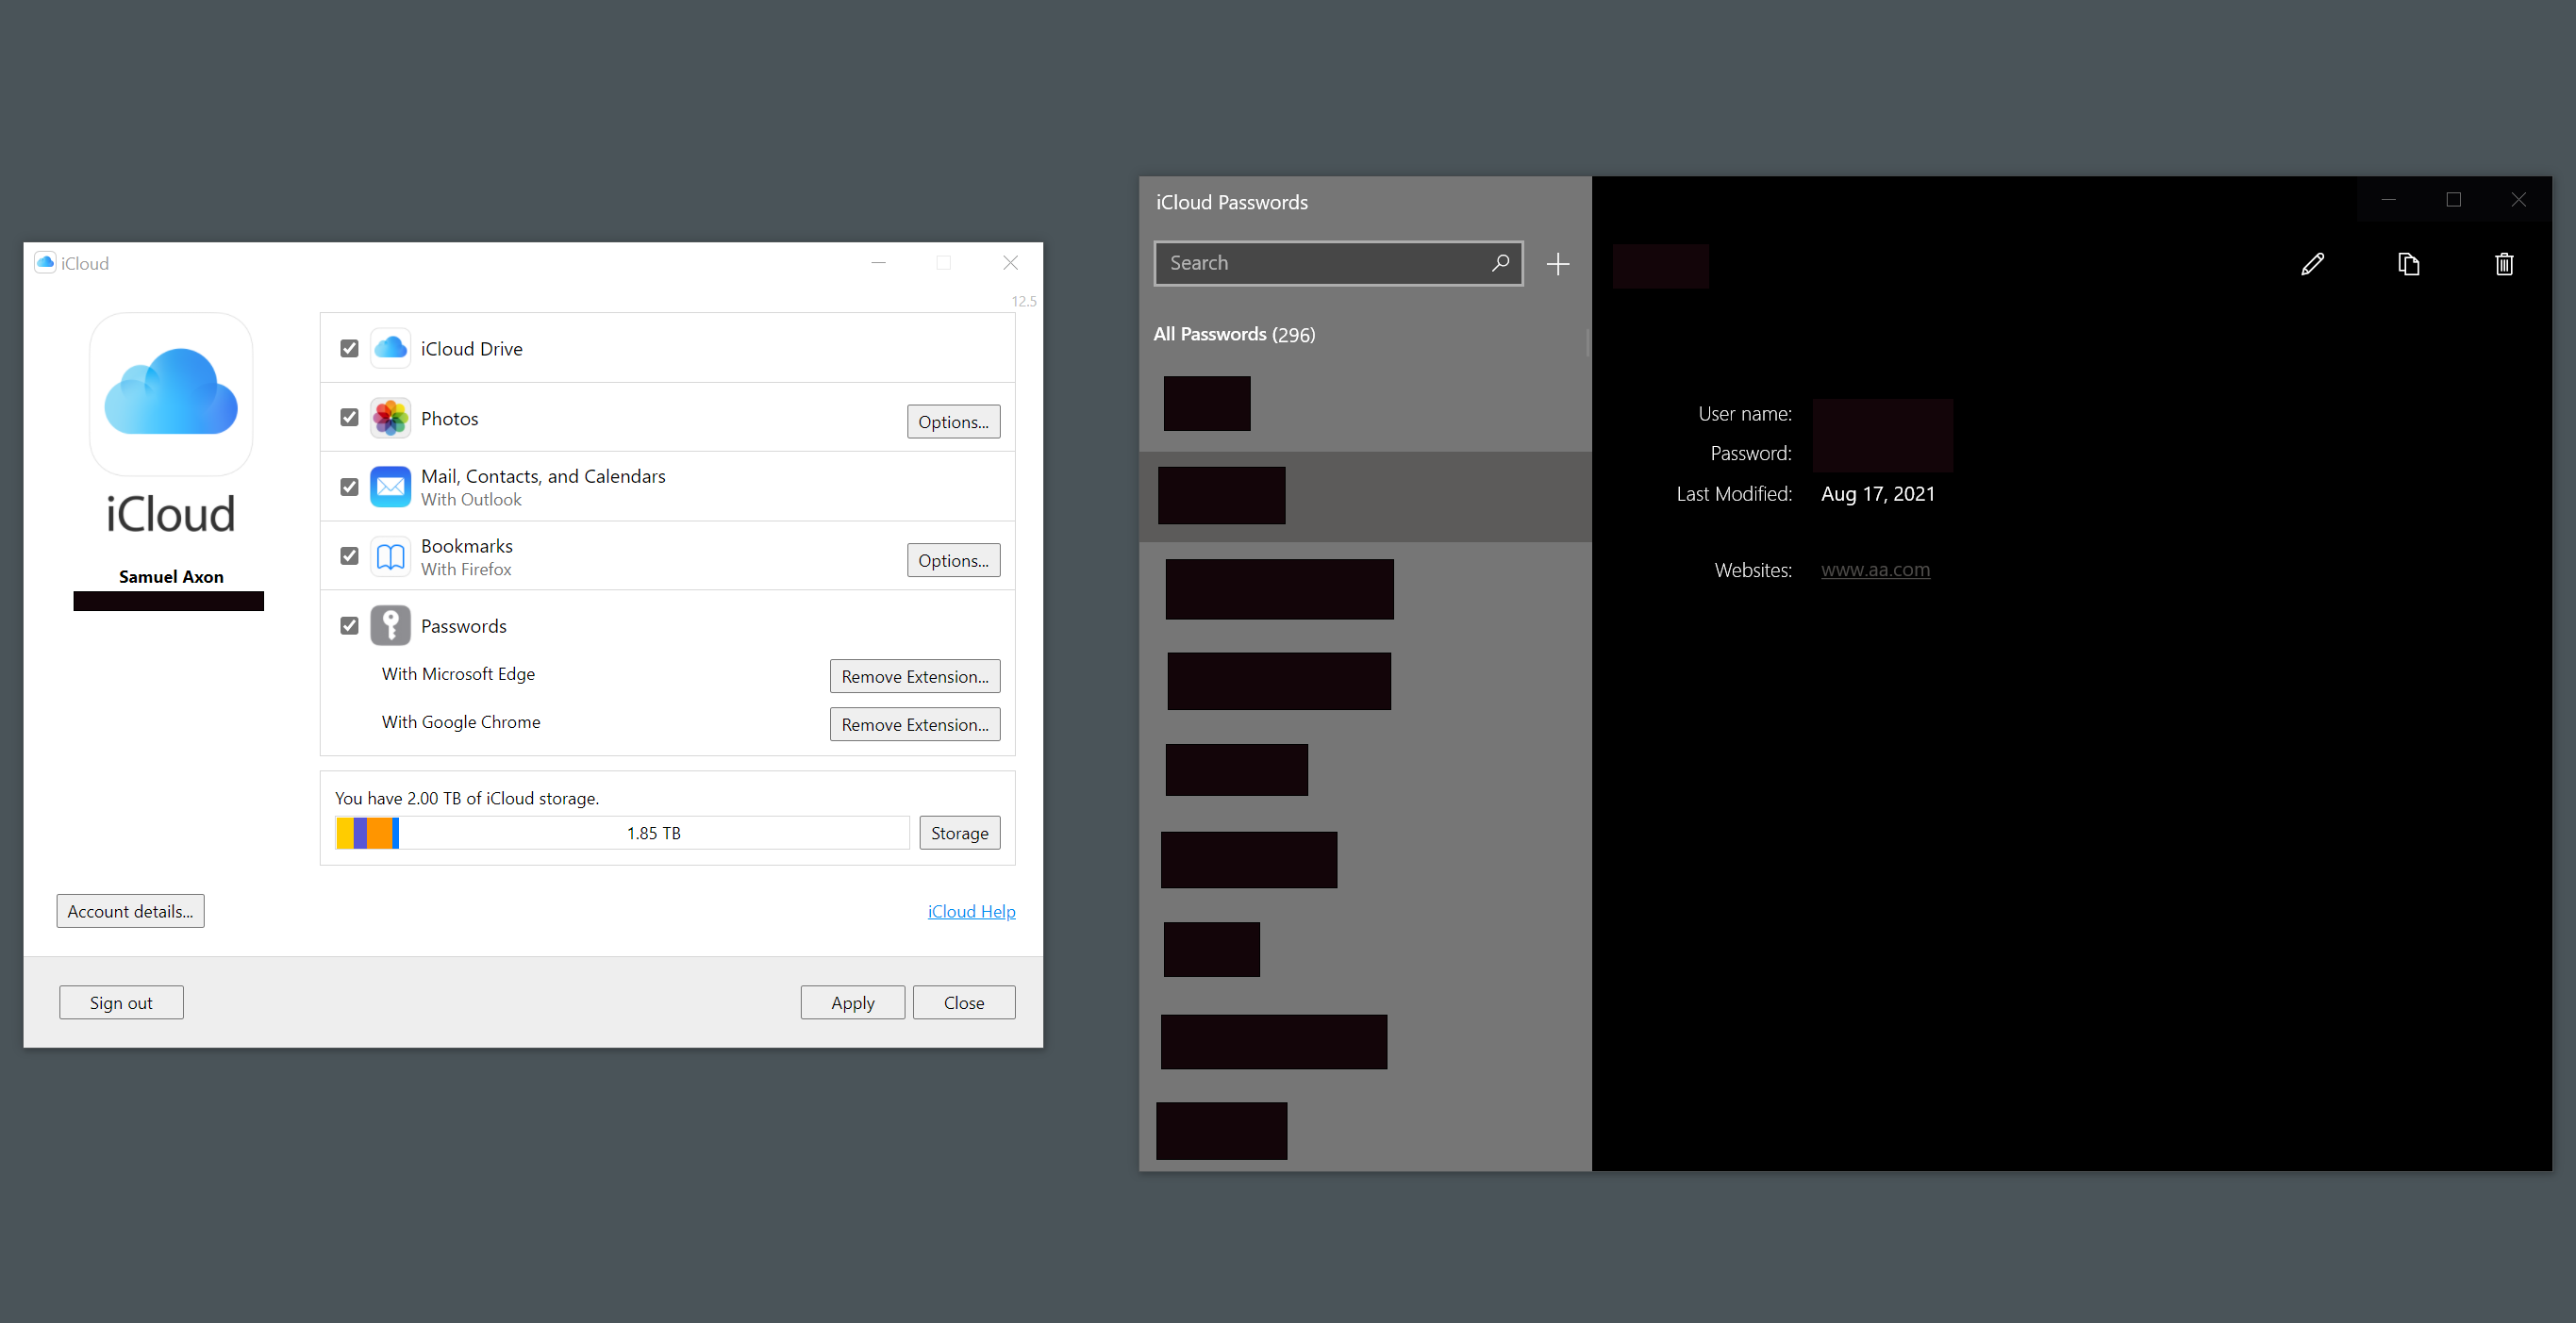This screenshot has width=2576, height=1323.
Task: Click the add new password button
Action: (x=1557, y=261)
